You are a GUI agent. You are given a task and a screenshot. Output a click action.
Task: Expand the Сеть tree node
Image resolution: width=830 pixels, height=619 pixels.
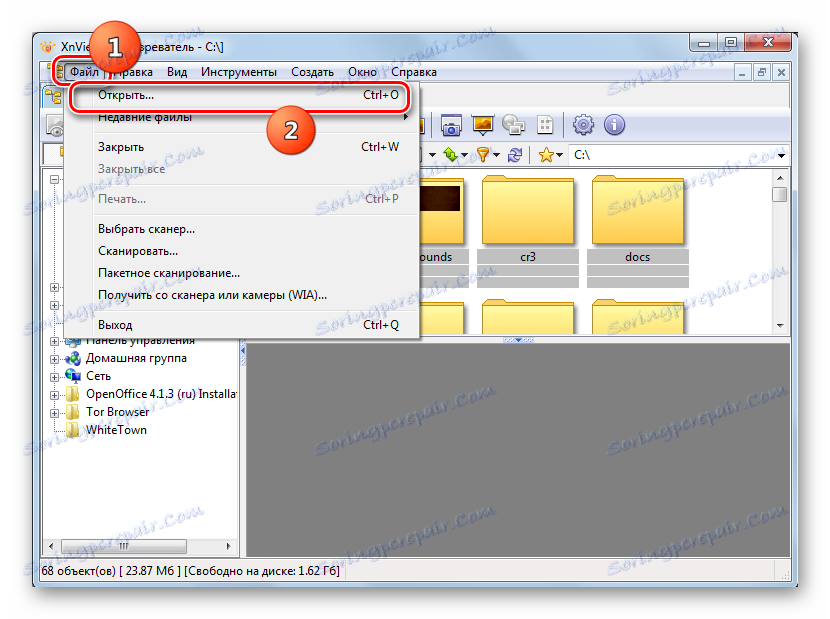[x=55, y=377]
